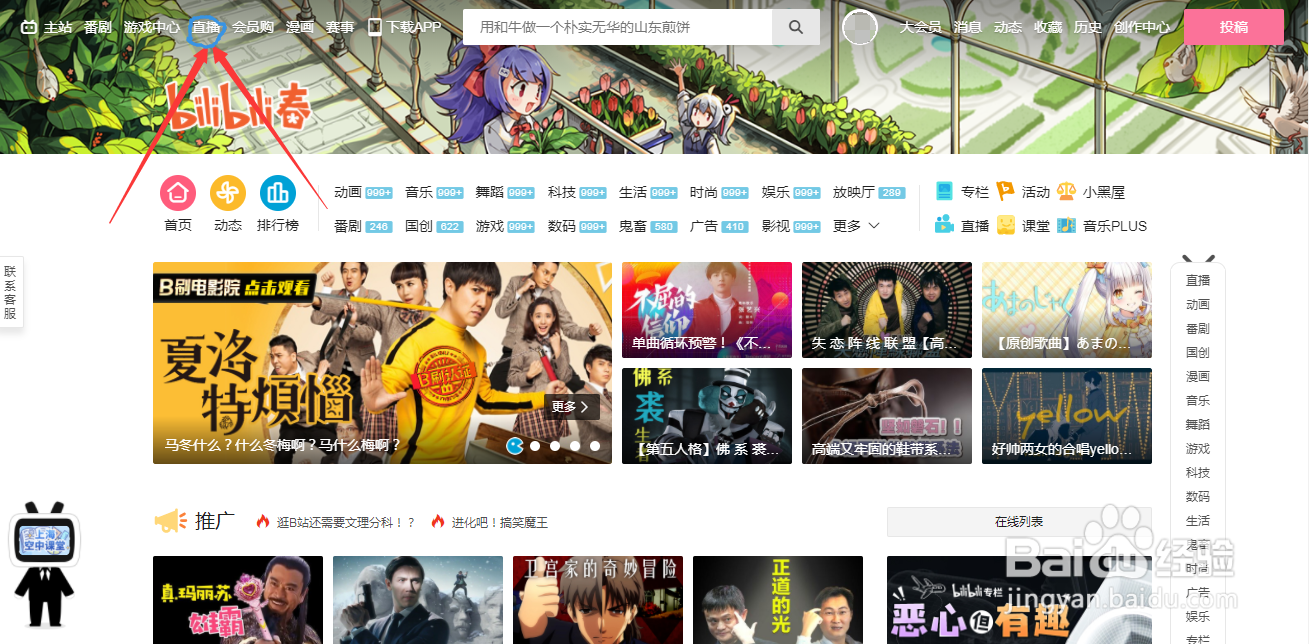Jump to 数码 in right sidebar list
Viewport: 1309px width, 644px height.
[x=1198, y=496]
